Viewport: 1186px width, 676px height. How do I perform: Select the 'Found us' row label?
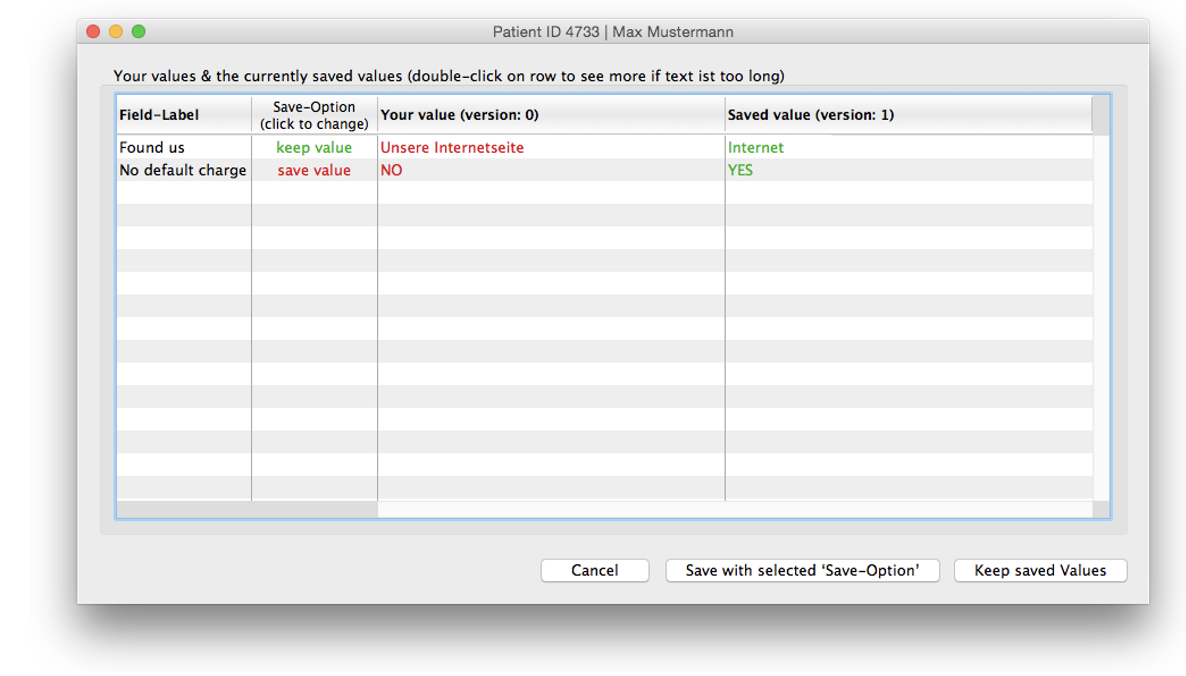click(152, 148)
